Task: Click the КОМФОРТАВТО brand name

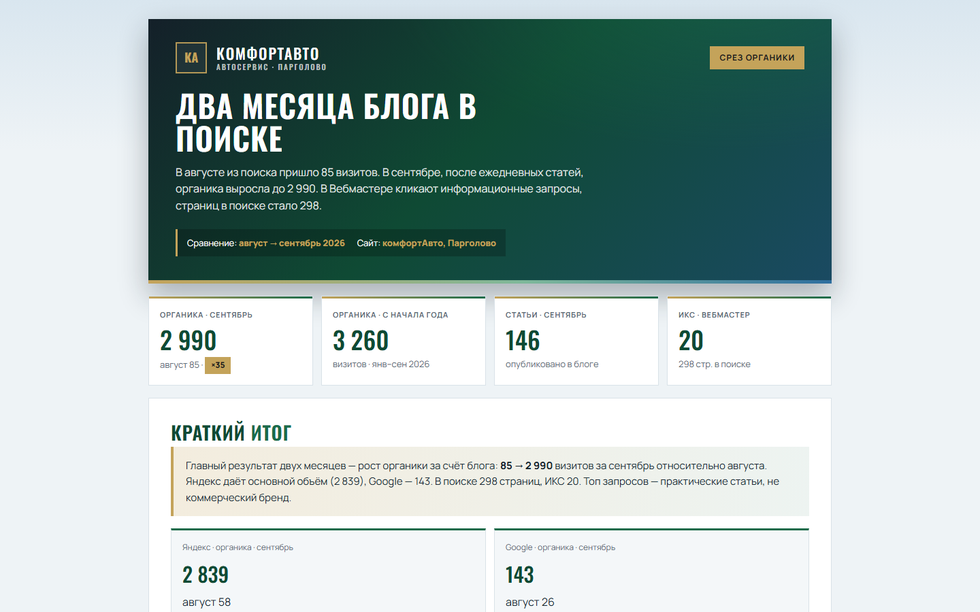Action: [268, 54]
